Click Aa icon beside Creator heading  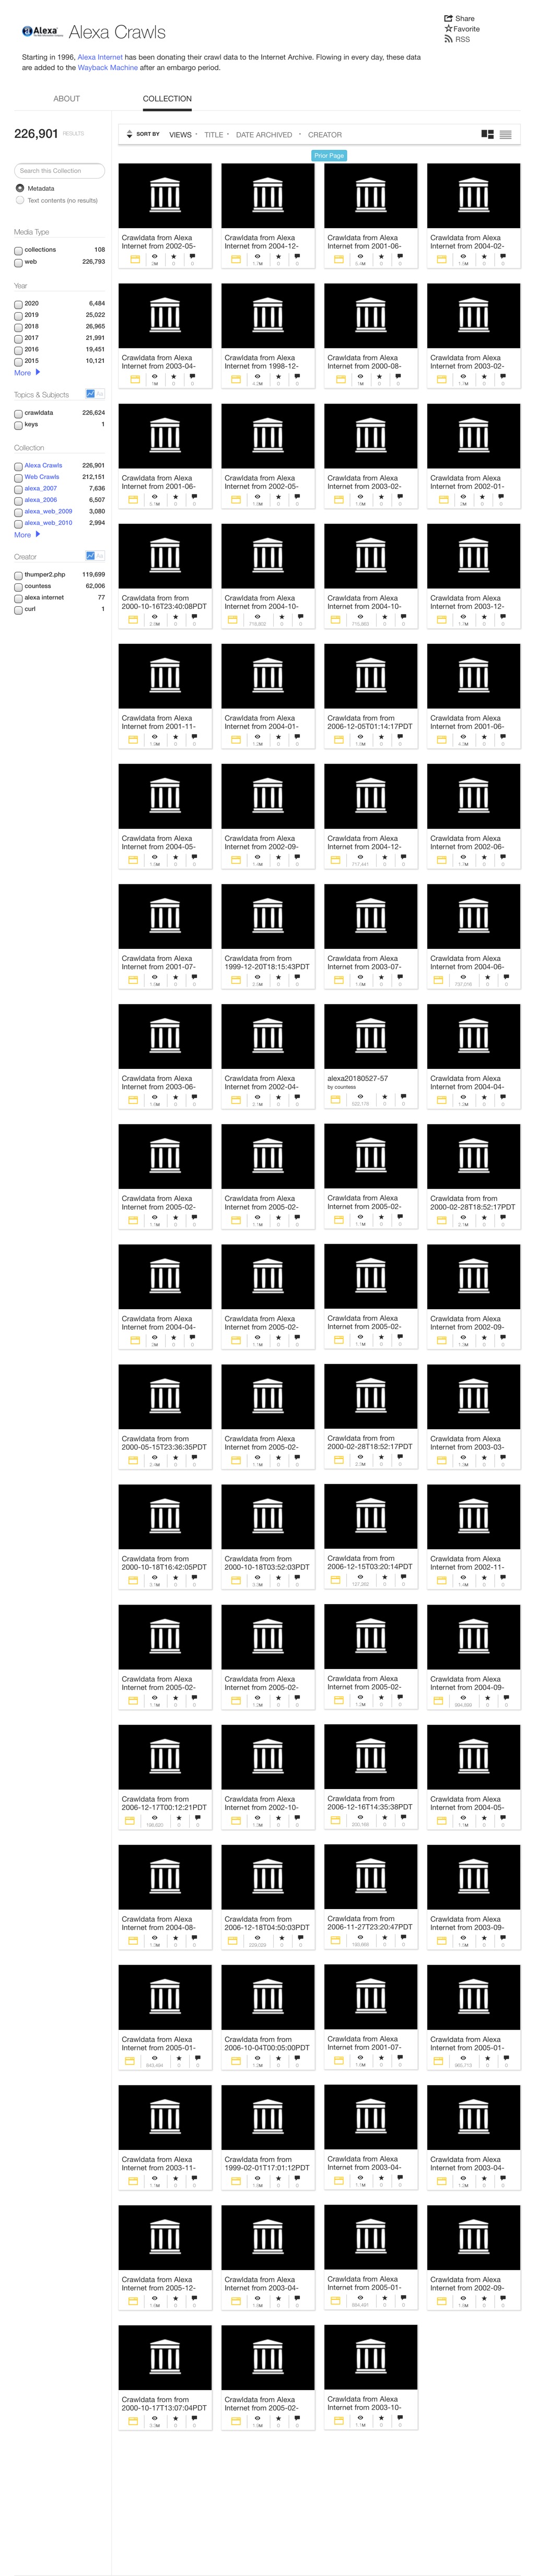100,555
